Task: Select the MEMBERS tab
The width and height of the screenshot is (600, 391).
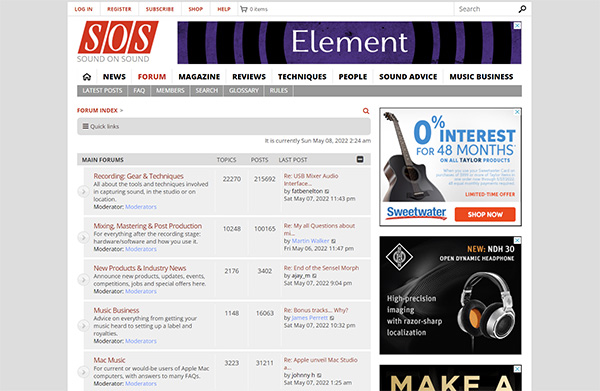Action: (170, 91)
